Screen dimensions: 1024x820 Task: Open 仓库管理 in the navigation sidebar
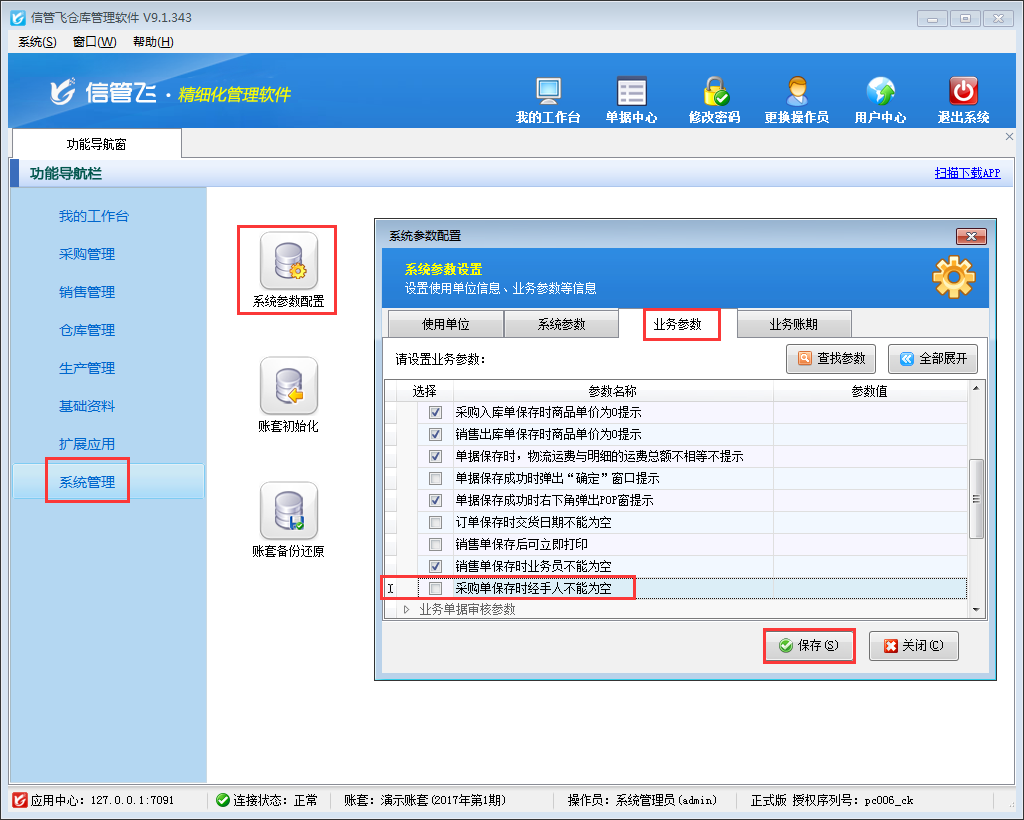coord(87,330)
